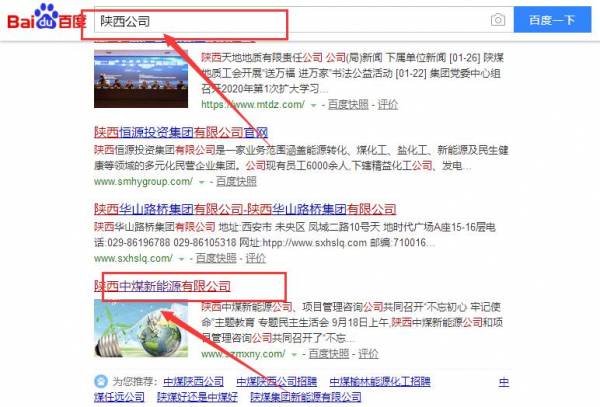Expand dropdown arrow next to www.smhygroup.com

[201, 182]
